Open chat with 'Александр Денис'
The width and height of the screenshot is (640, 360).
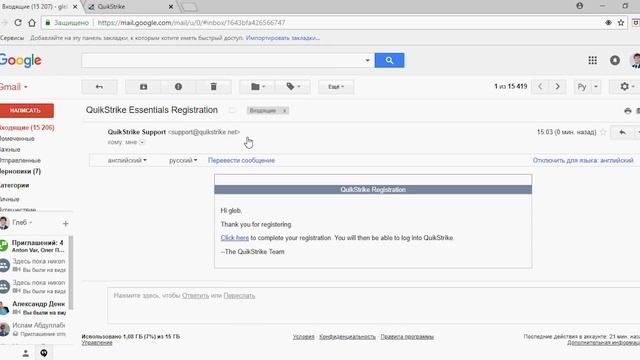33,308
